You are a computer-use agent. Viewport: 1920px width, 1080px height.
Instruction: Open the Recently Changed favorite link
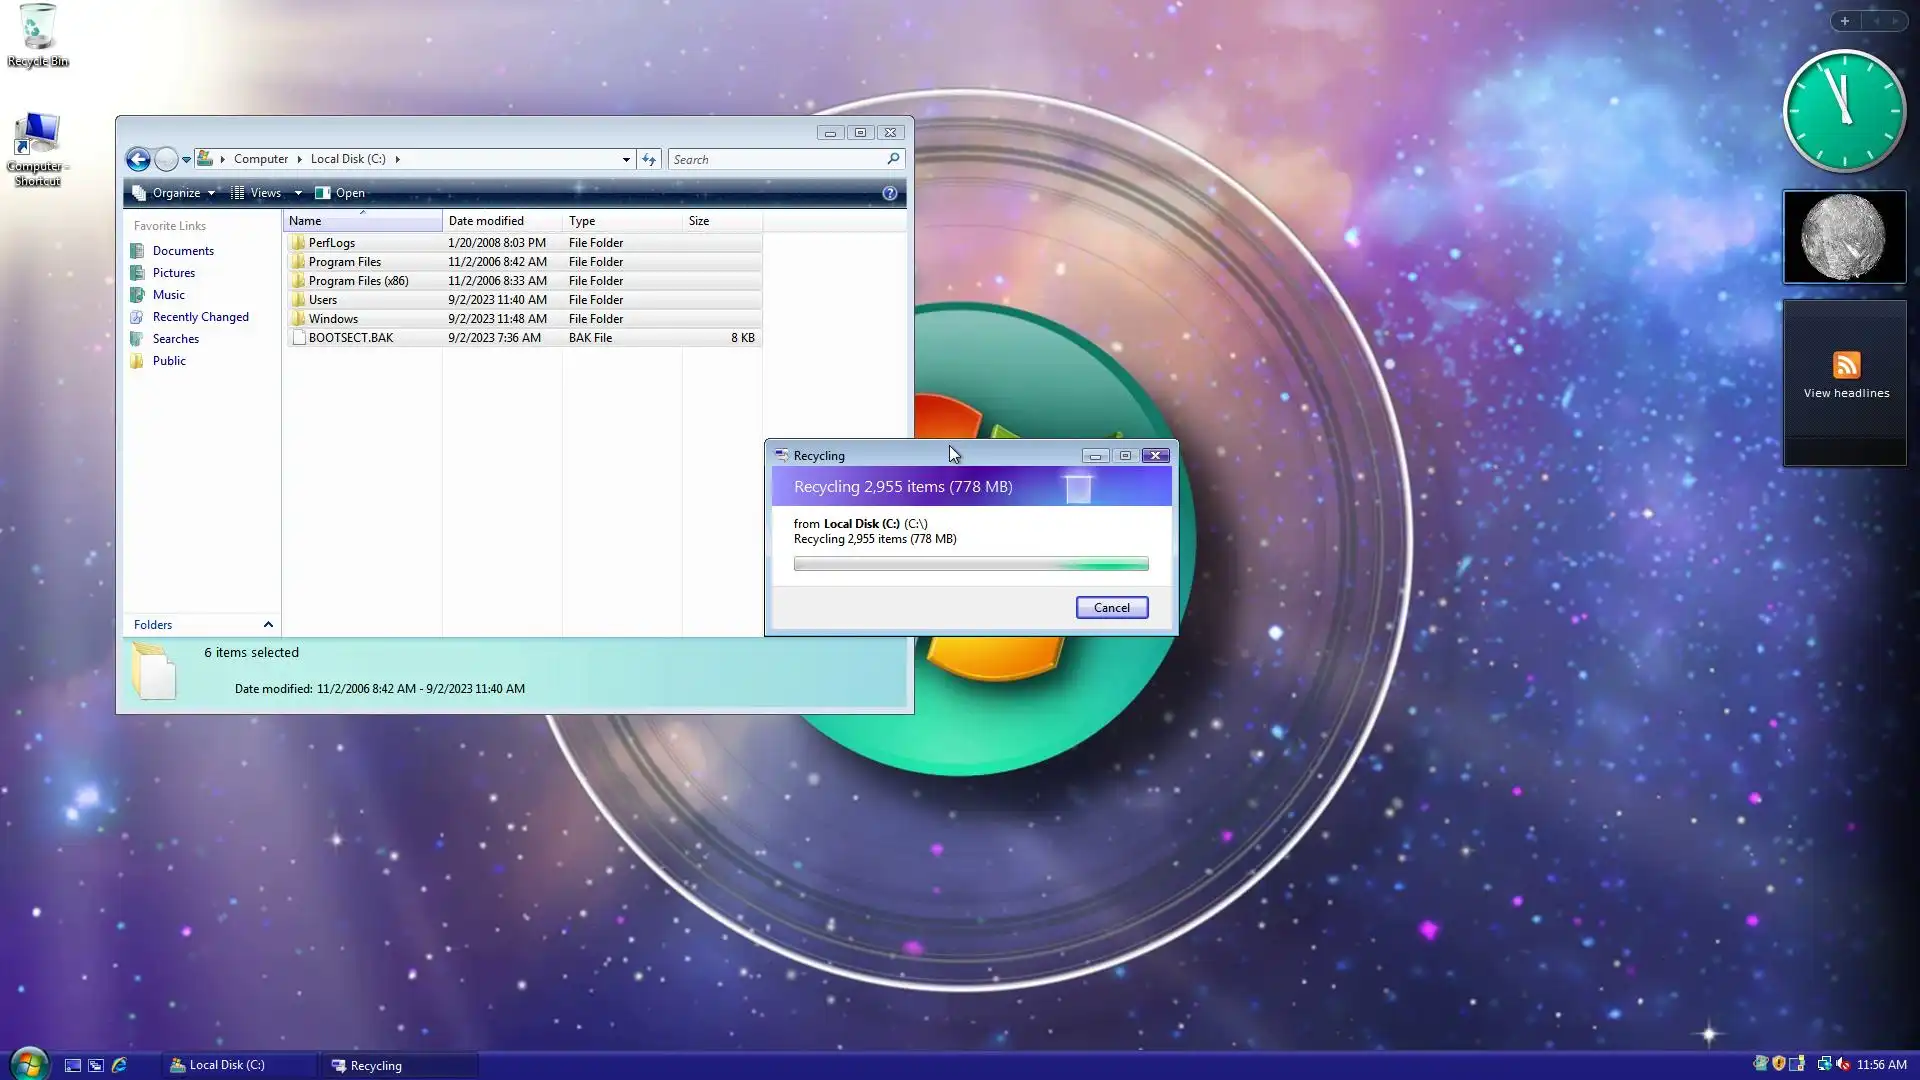tap(200, 317)
